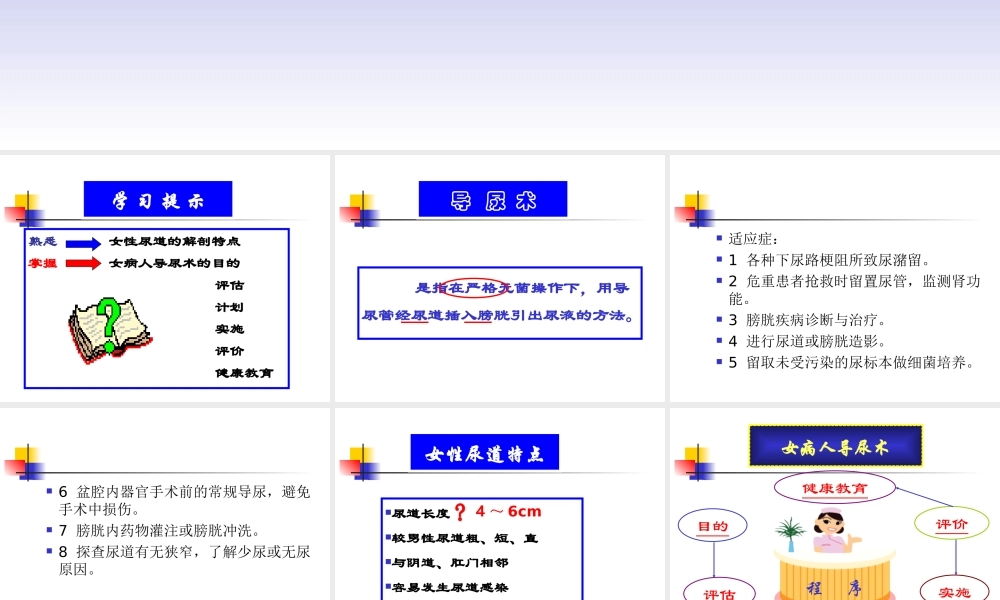1000x600 pixels.
Task: Click the potted plant graphic beside the nurse
Action: [x=790, y=530]
